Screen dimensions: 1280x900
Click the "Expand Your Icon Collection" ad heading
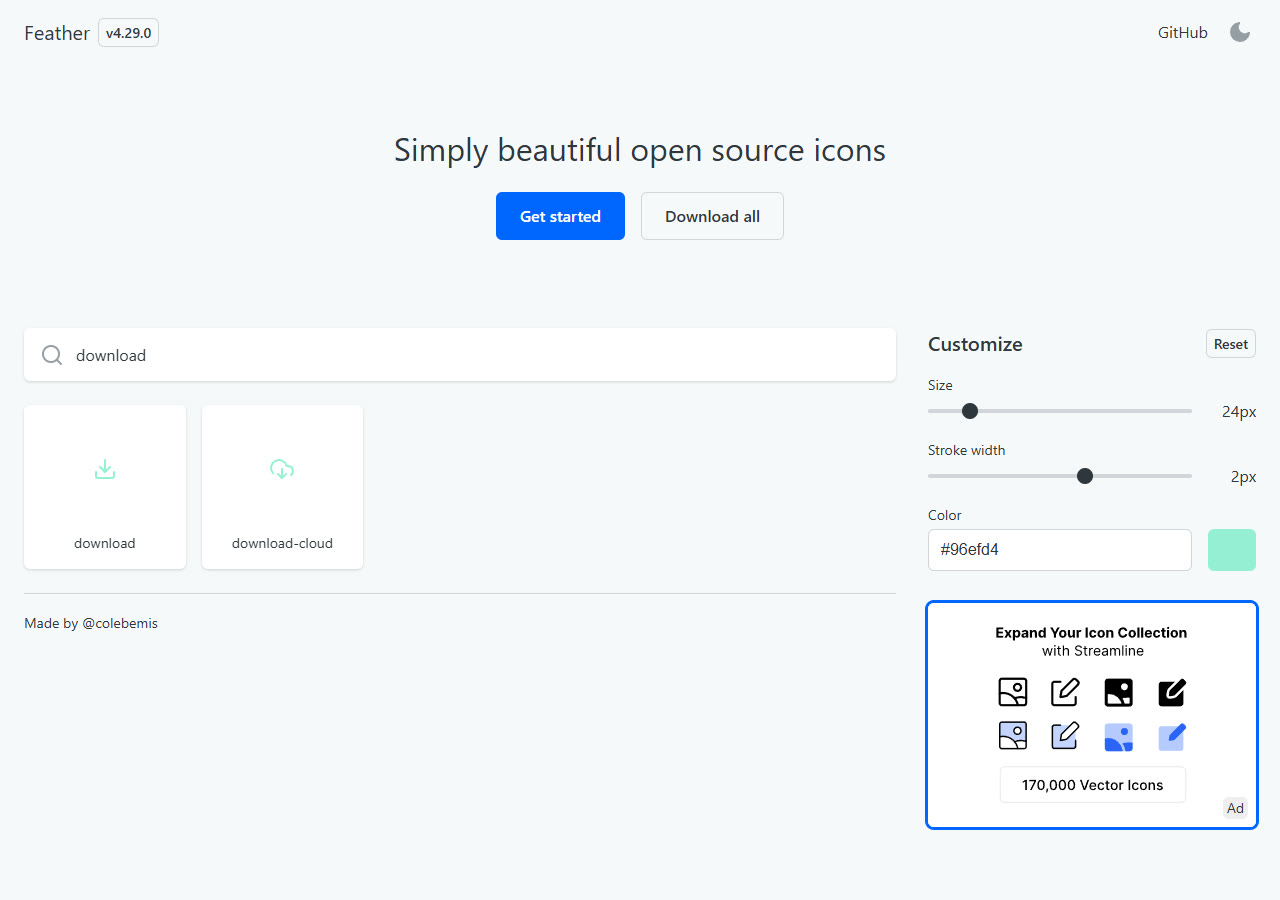1092,632
